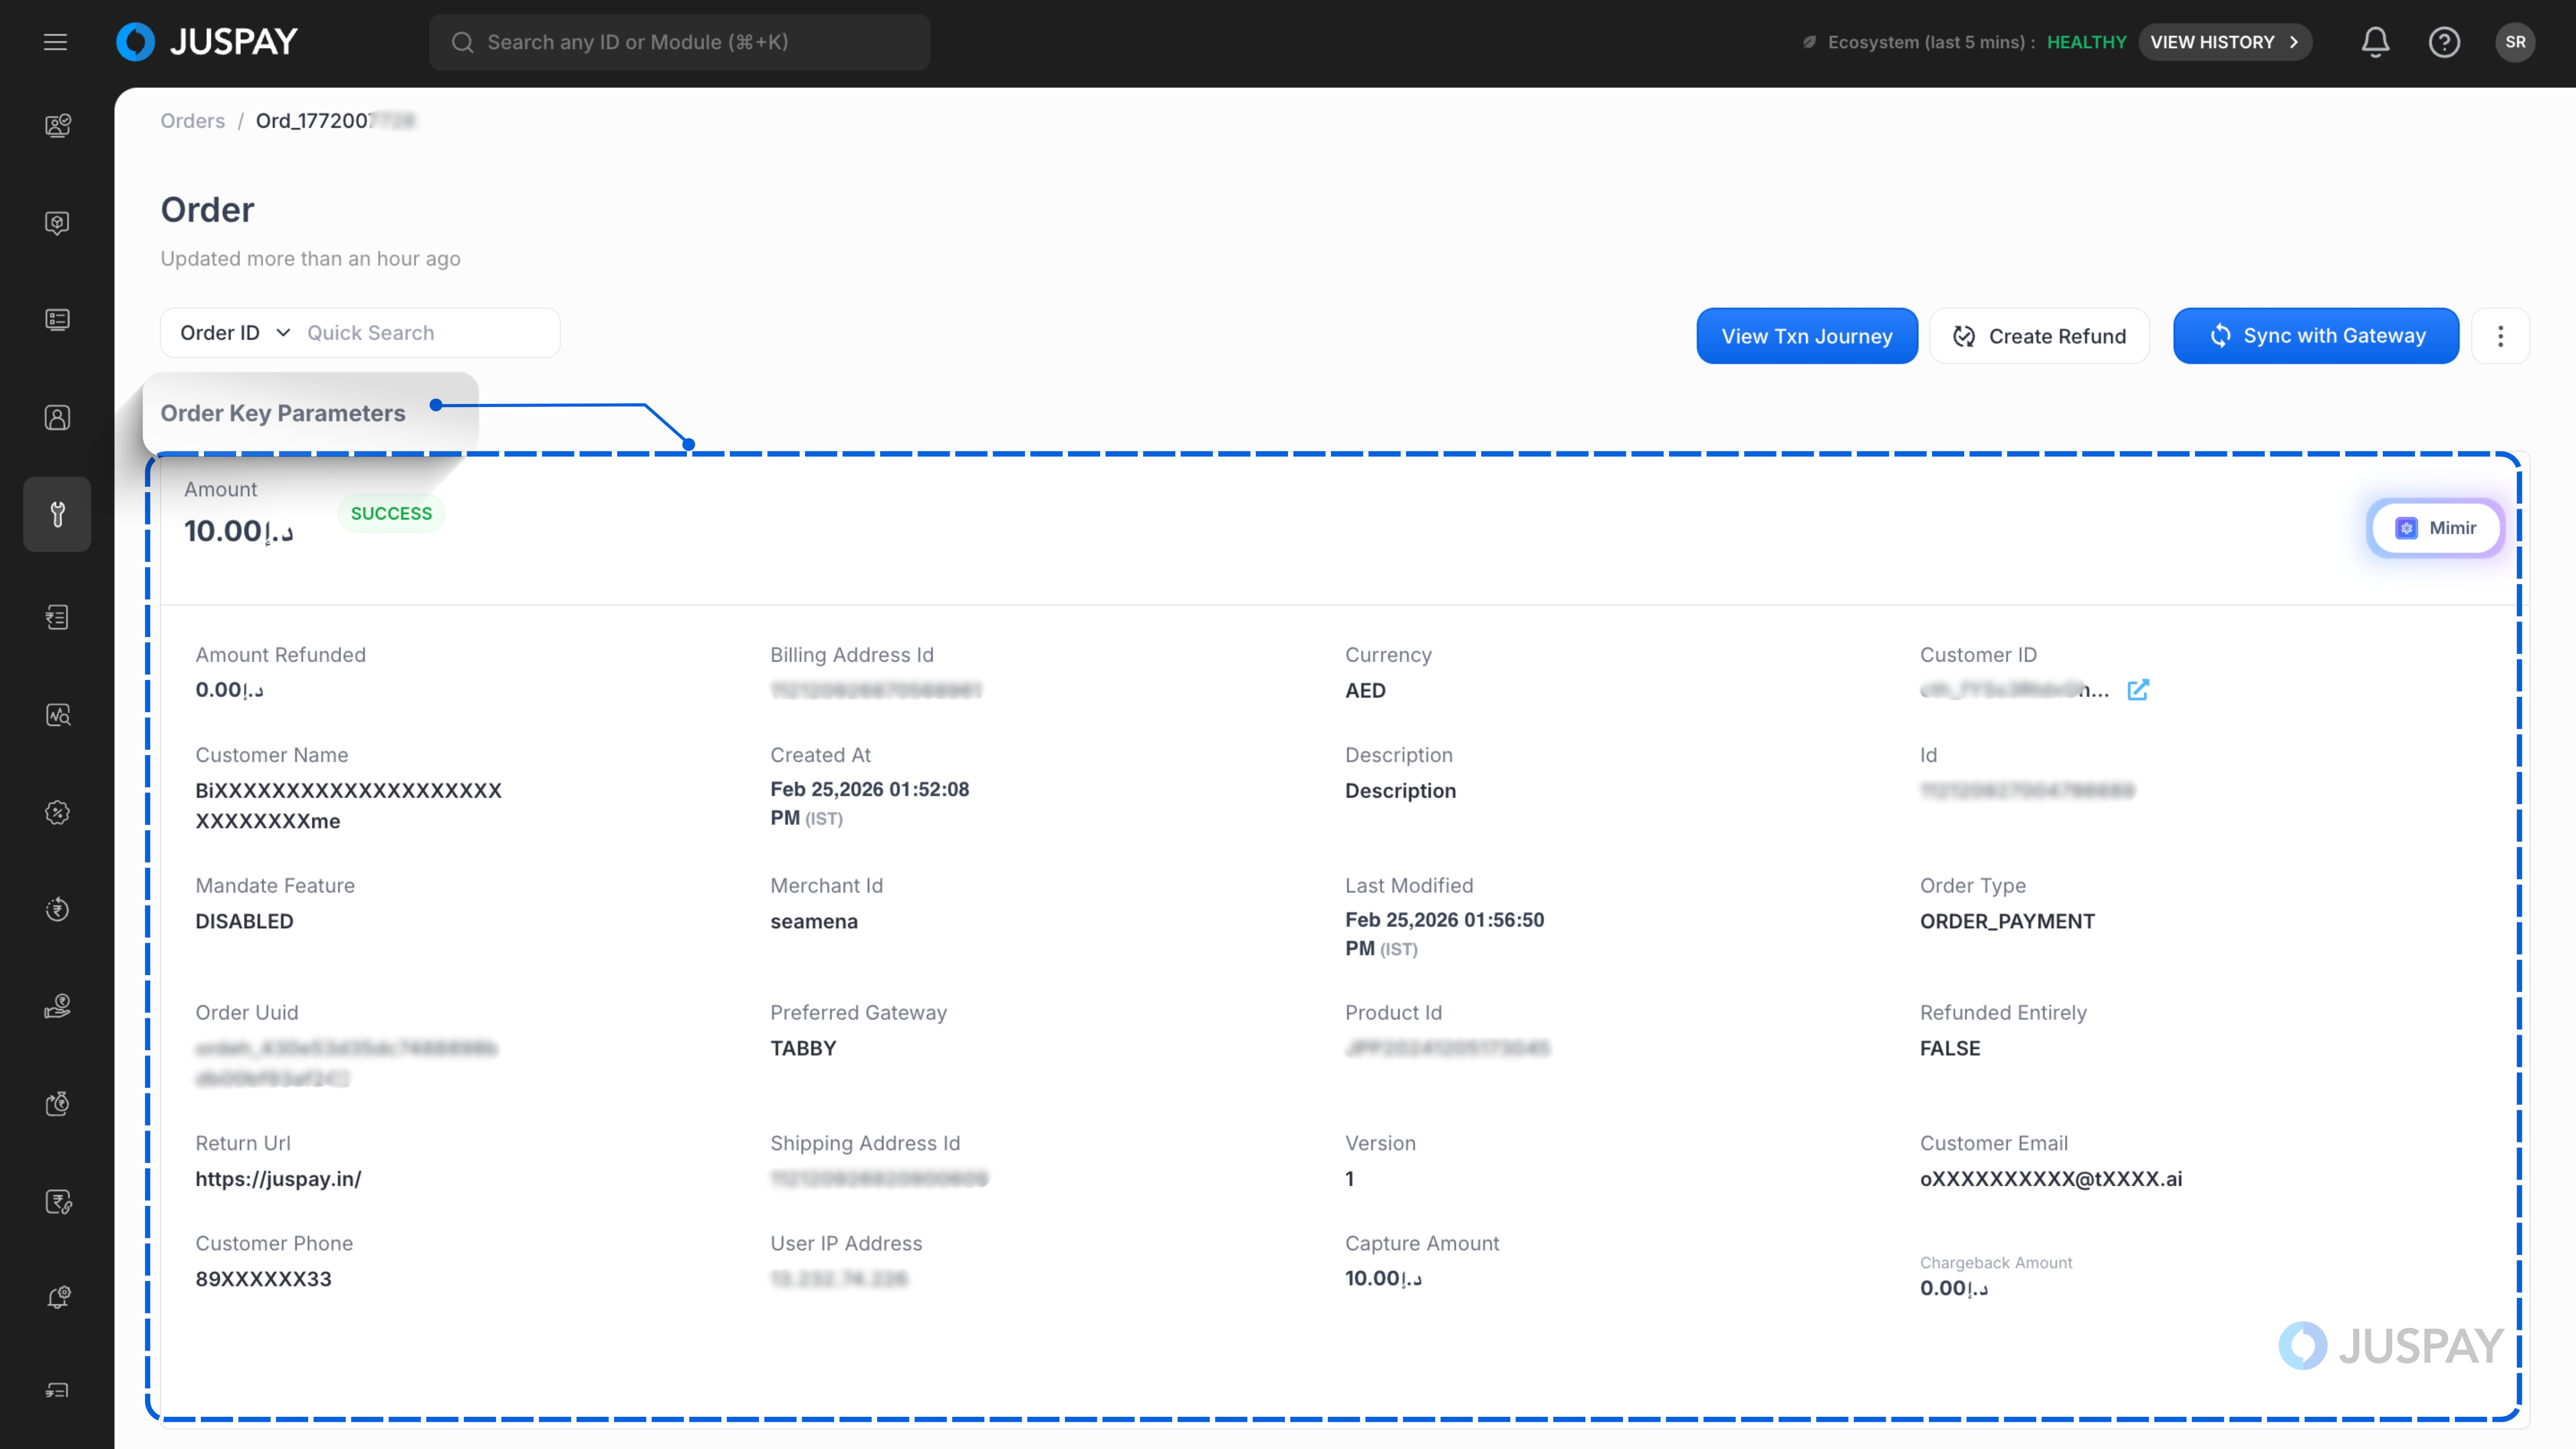Open the analytics chart-search sidebar icon
The width and height of the screenshot is (2576, 1449).
point(57,715)
